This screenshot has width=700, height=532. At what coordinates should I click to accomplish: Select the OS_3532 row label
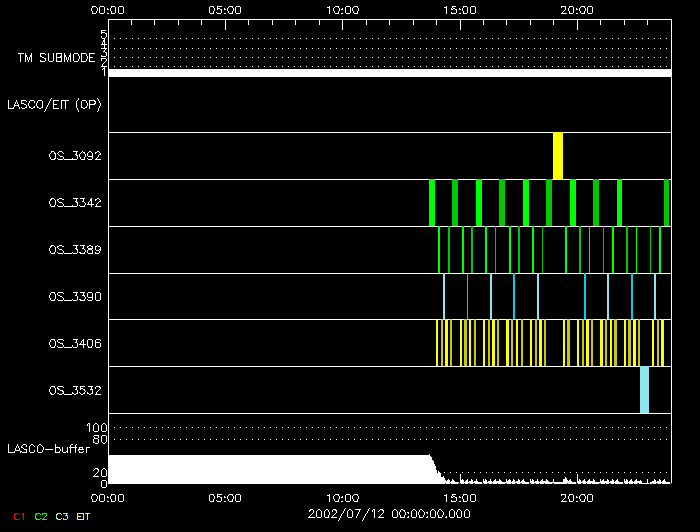tap(75, 391)
